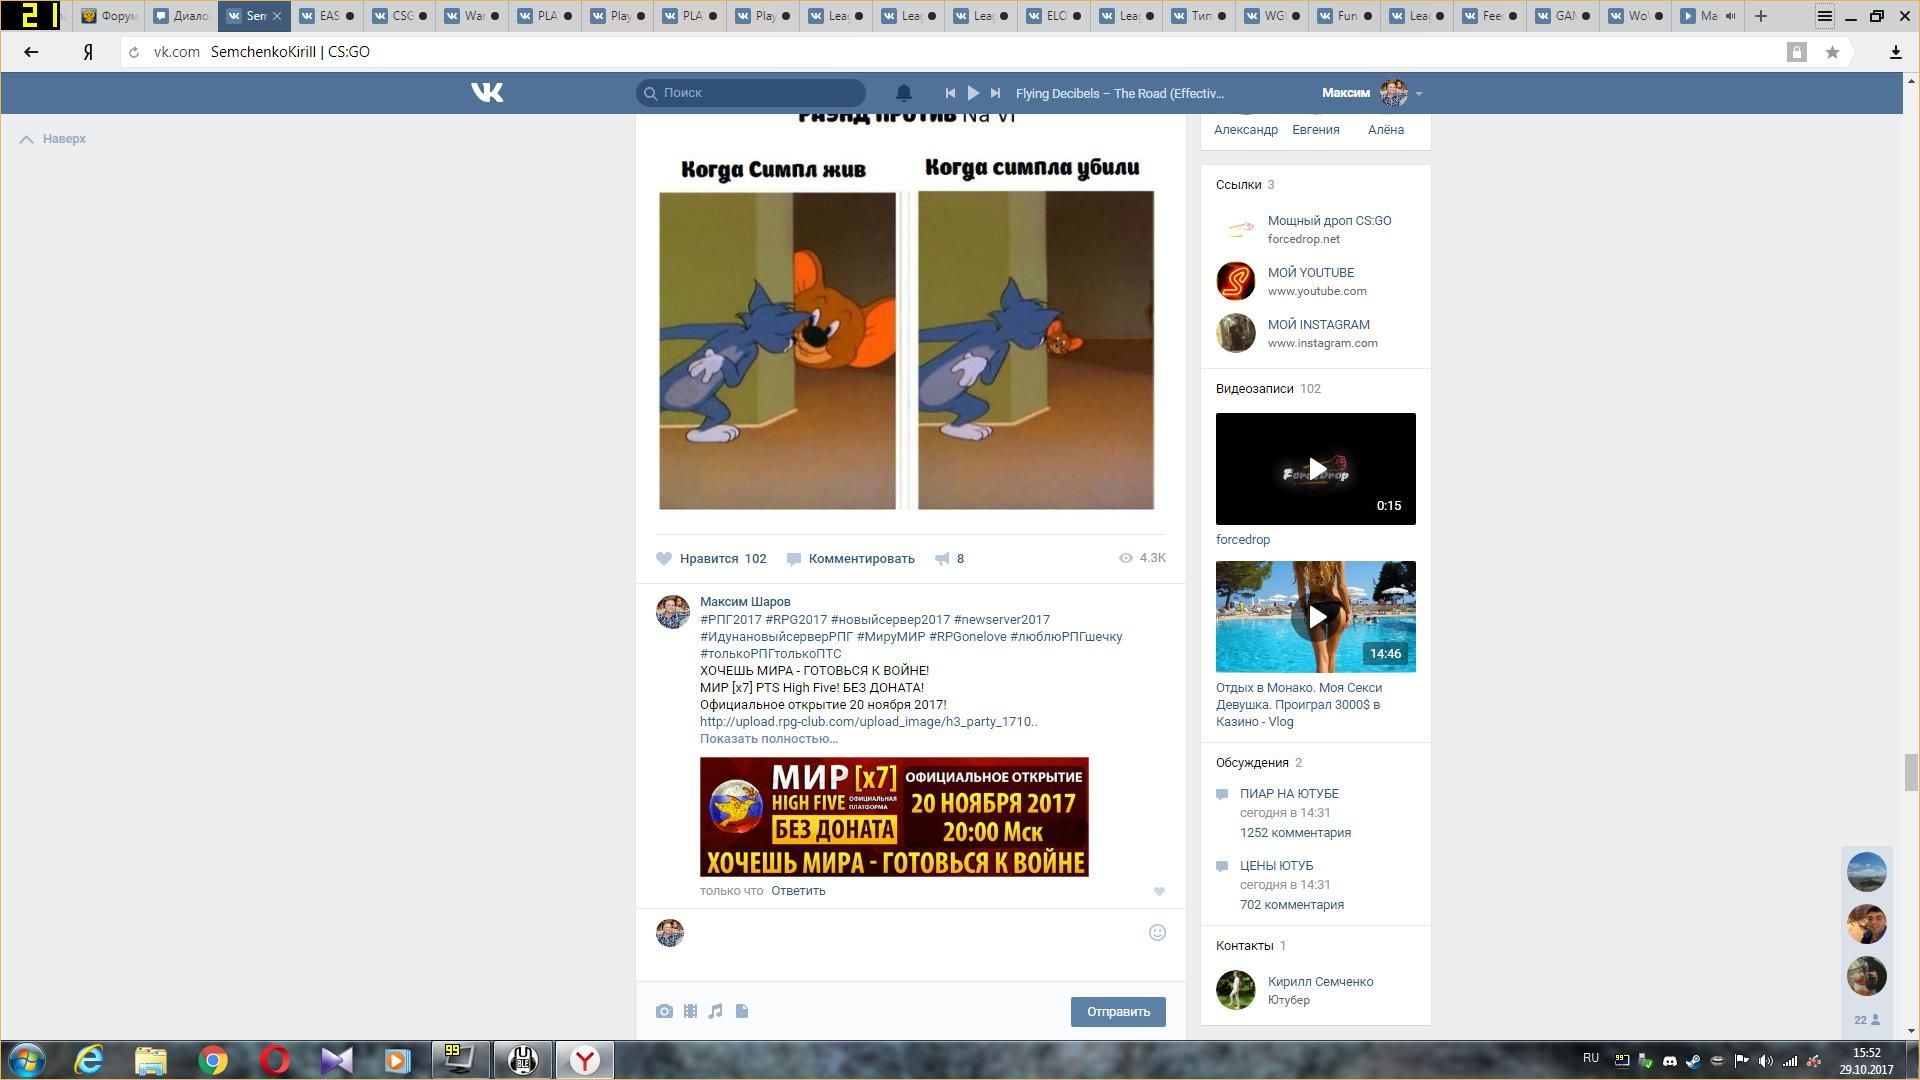1920x1080 pixels.
Task: Send the comment with the Отправить button
Action: (1118, 1011)
